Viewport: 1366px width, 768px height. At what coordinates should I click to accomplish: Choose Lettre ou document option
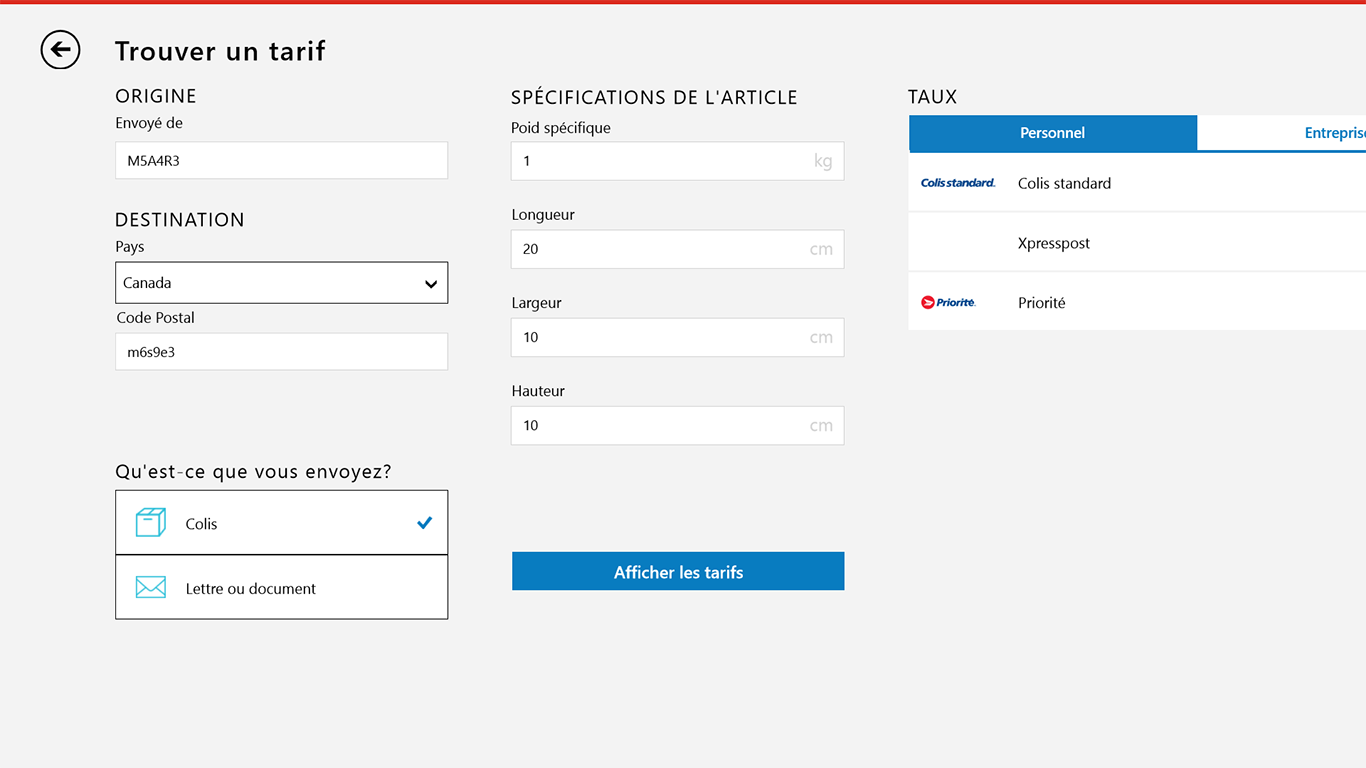pos(281,588)
